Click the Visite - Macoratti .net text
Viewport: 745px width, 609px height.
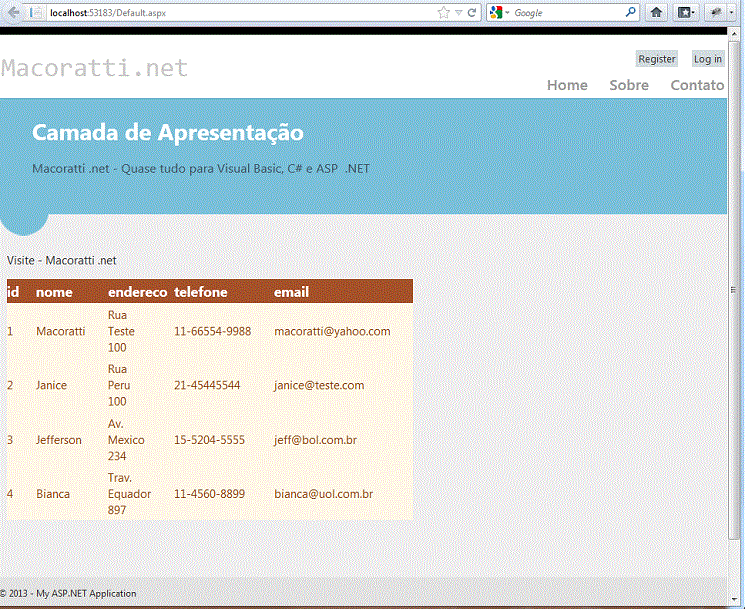pyautogui.click(x=62, y=260)
